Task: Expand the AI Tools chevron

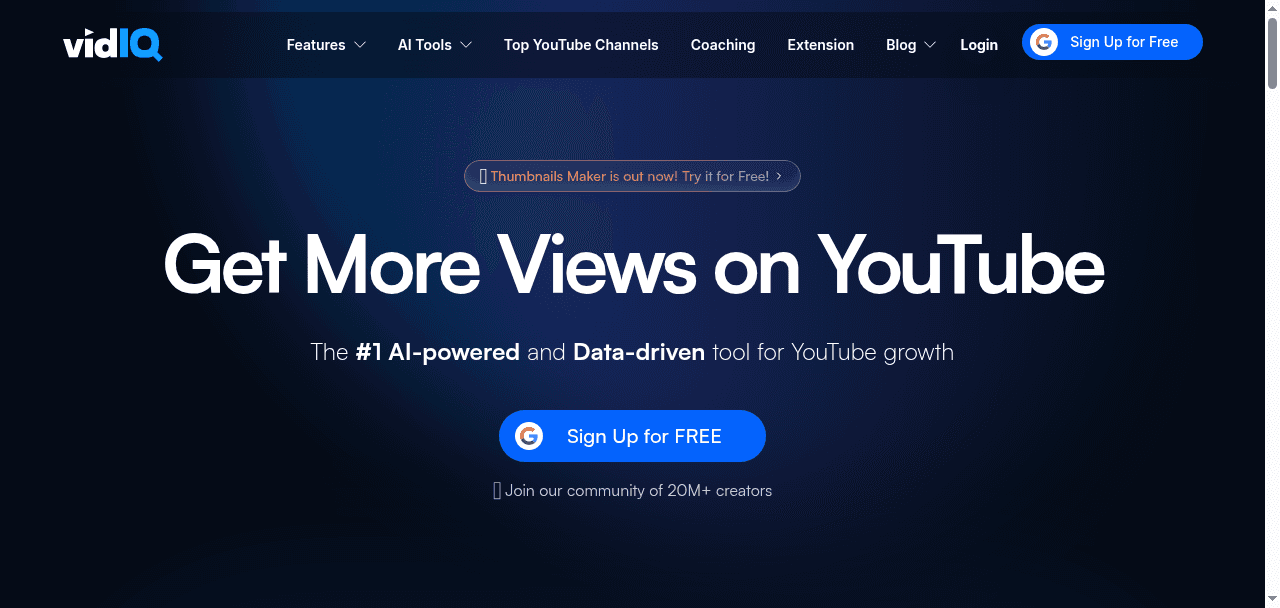Action: tap(466, 45)
